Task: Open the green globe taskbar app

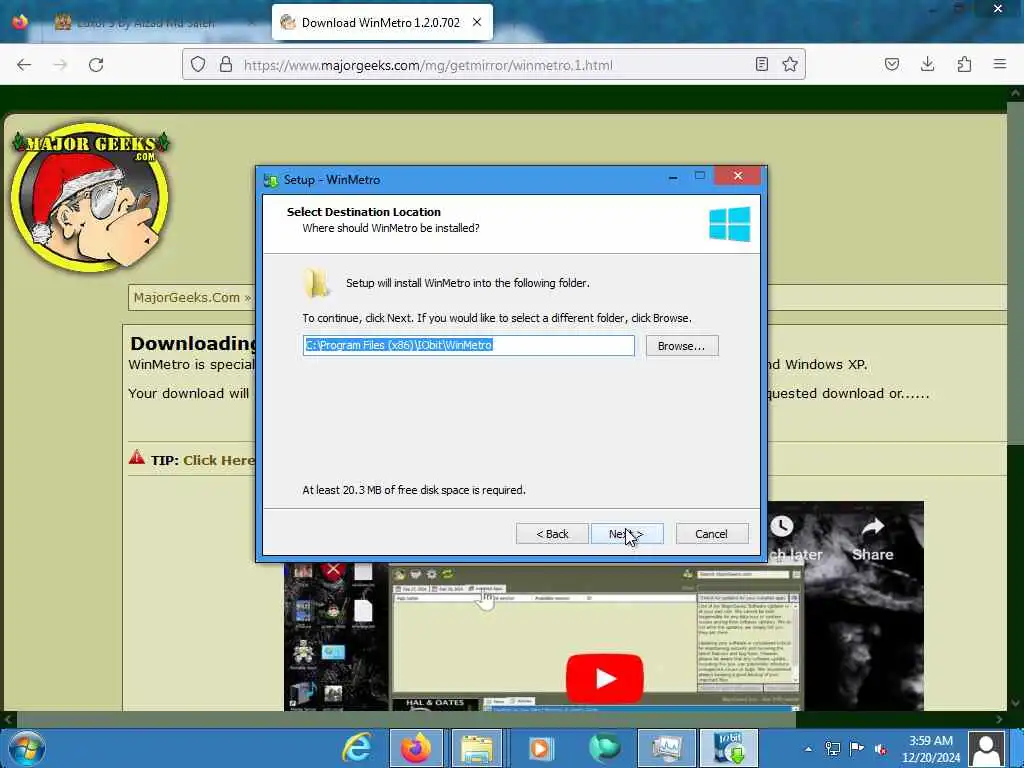Action: pos(605,748)
